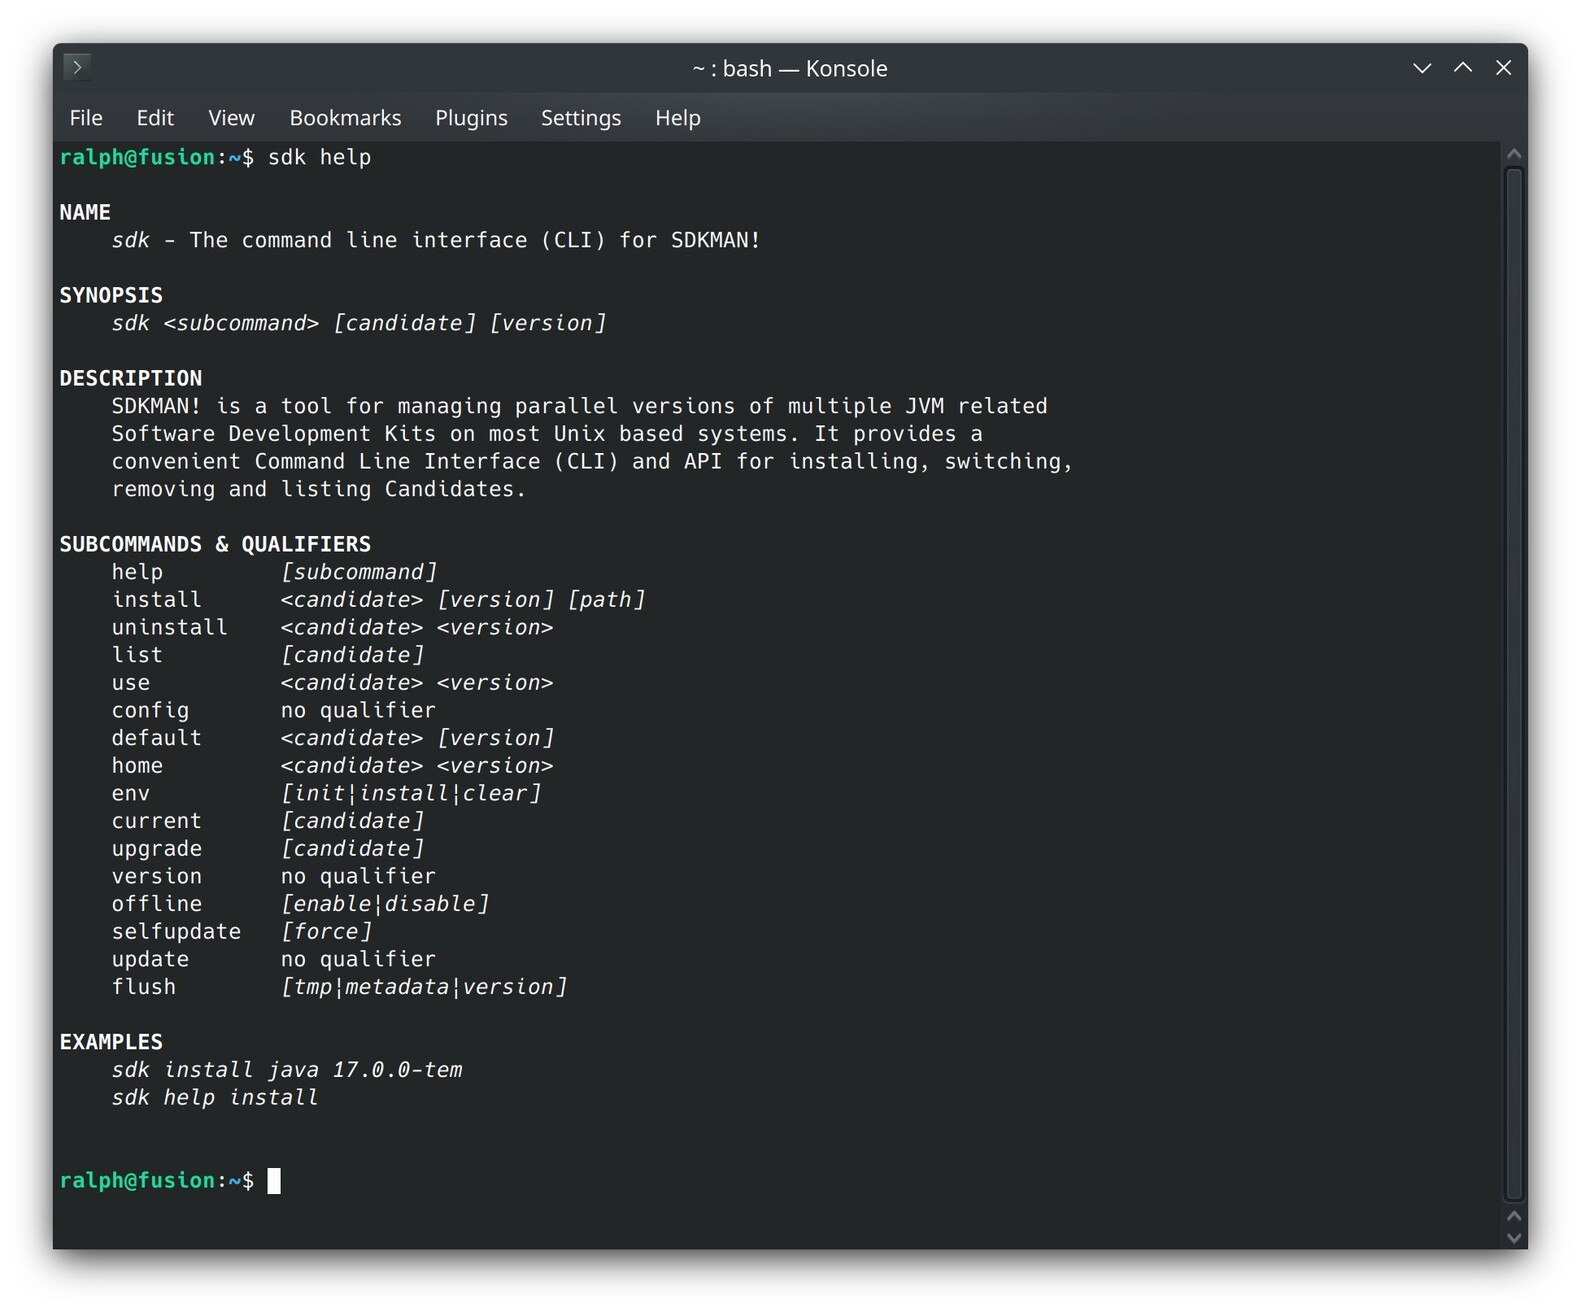Open the Bookmarks menu
Image resolution: width=1581 pixels, height=1312 pixels.
click(x=345, y=118)
